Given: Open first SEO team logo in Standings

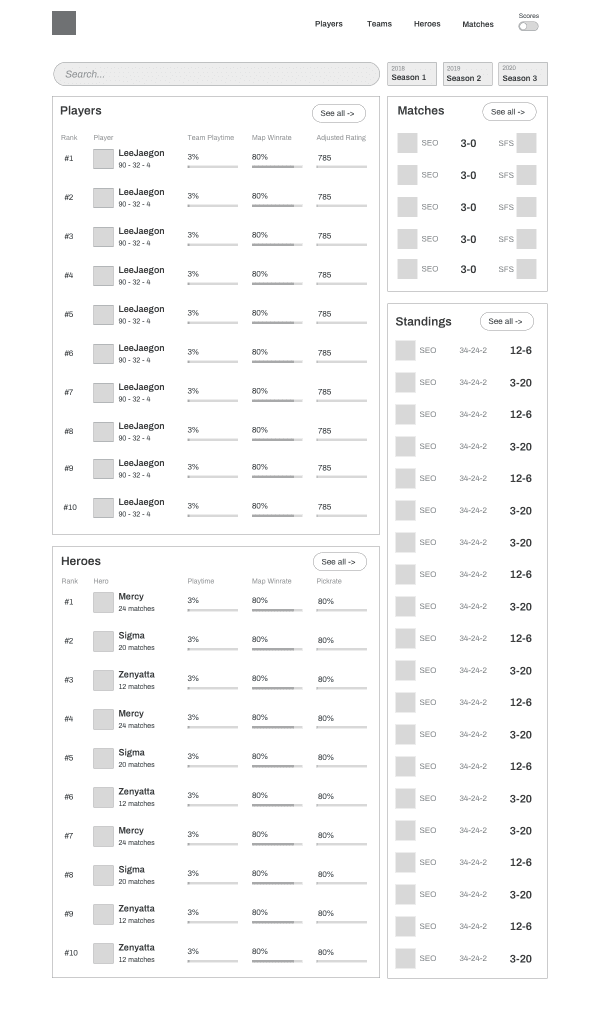Looking at the screenshot, I should coord(406,351).
